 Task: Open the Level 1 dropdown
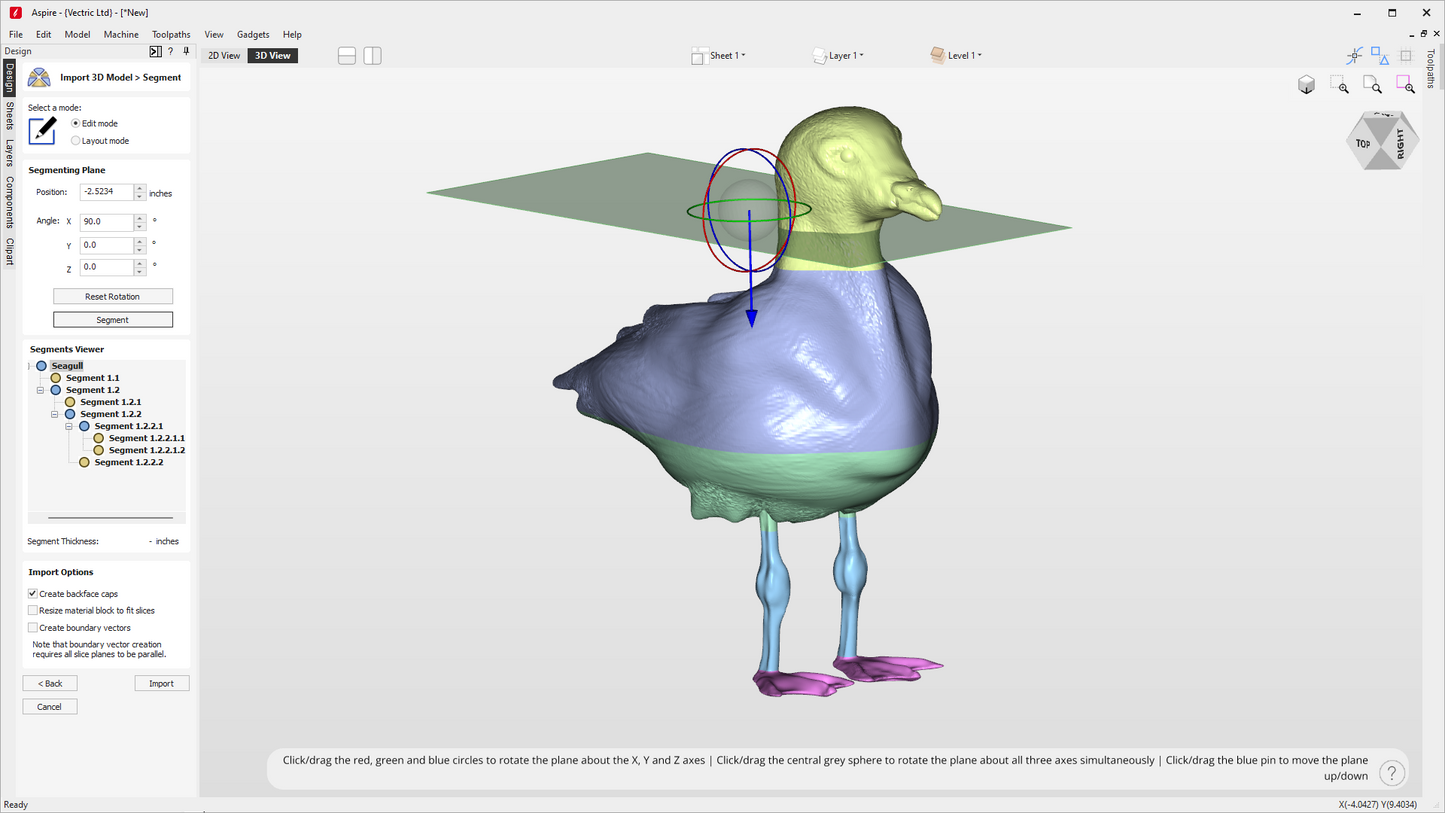[x=957, y=56]
